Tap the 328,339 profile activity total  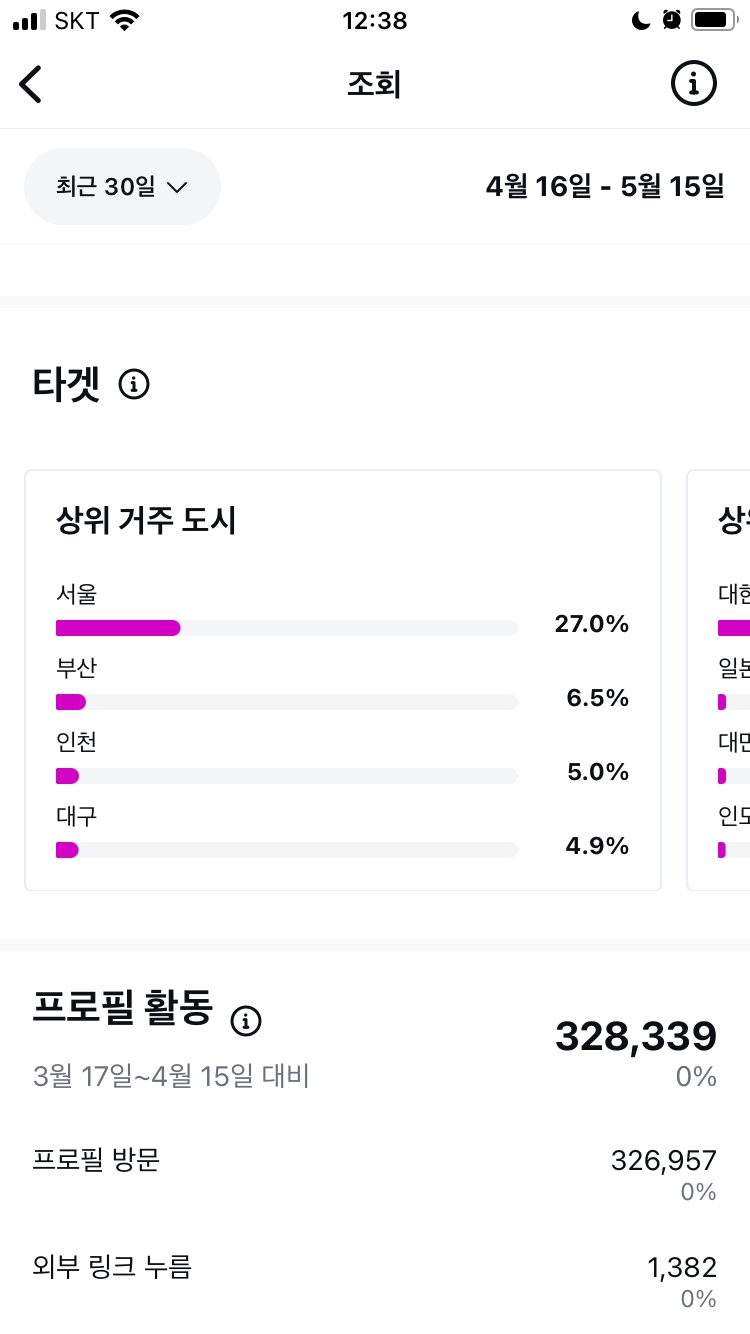tap(636, 1037)
